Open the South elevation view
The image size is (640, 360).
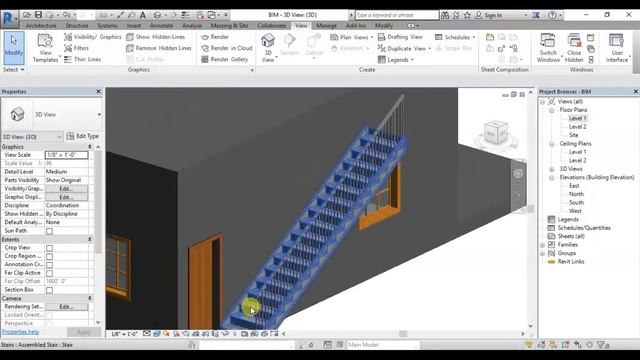[x=576, y=203]
